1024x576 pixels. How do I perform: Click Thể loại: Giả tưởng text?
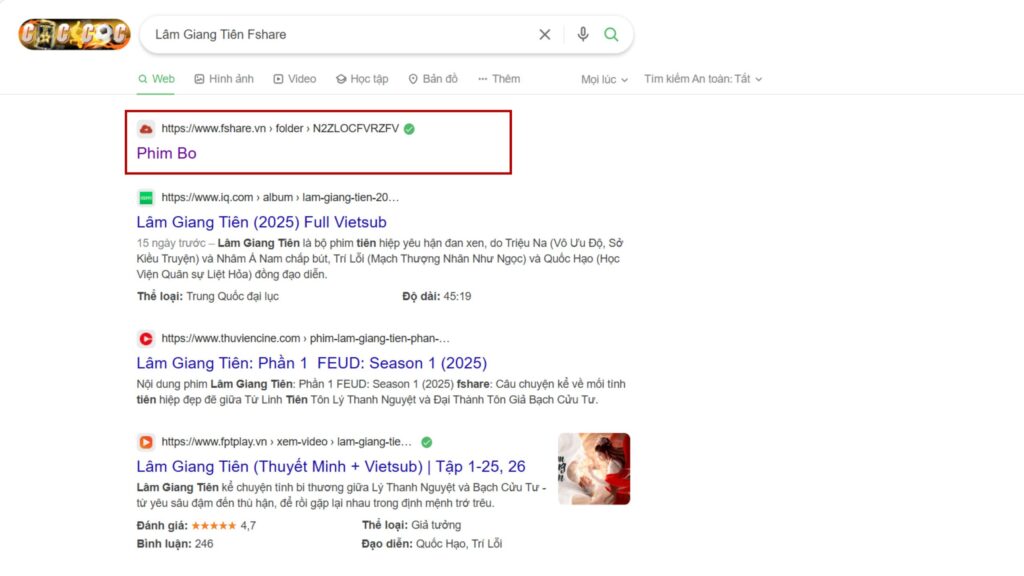(411, 525)
